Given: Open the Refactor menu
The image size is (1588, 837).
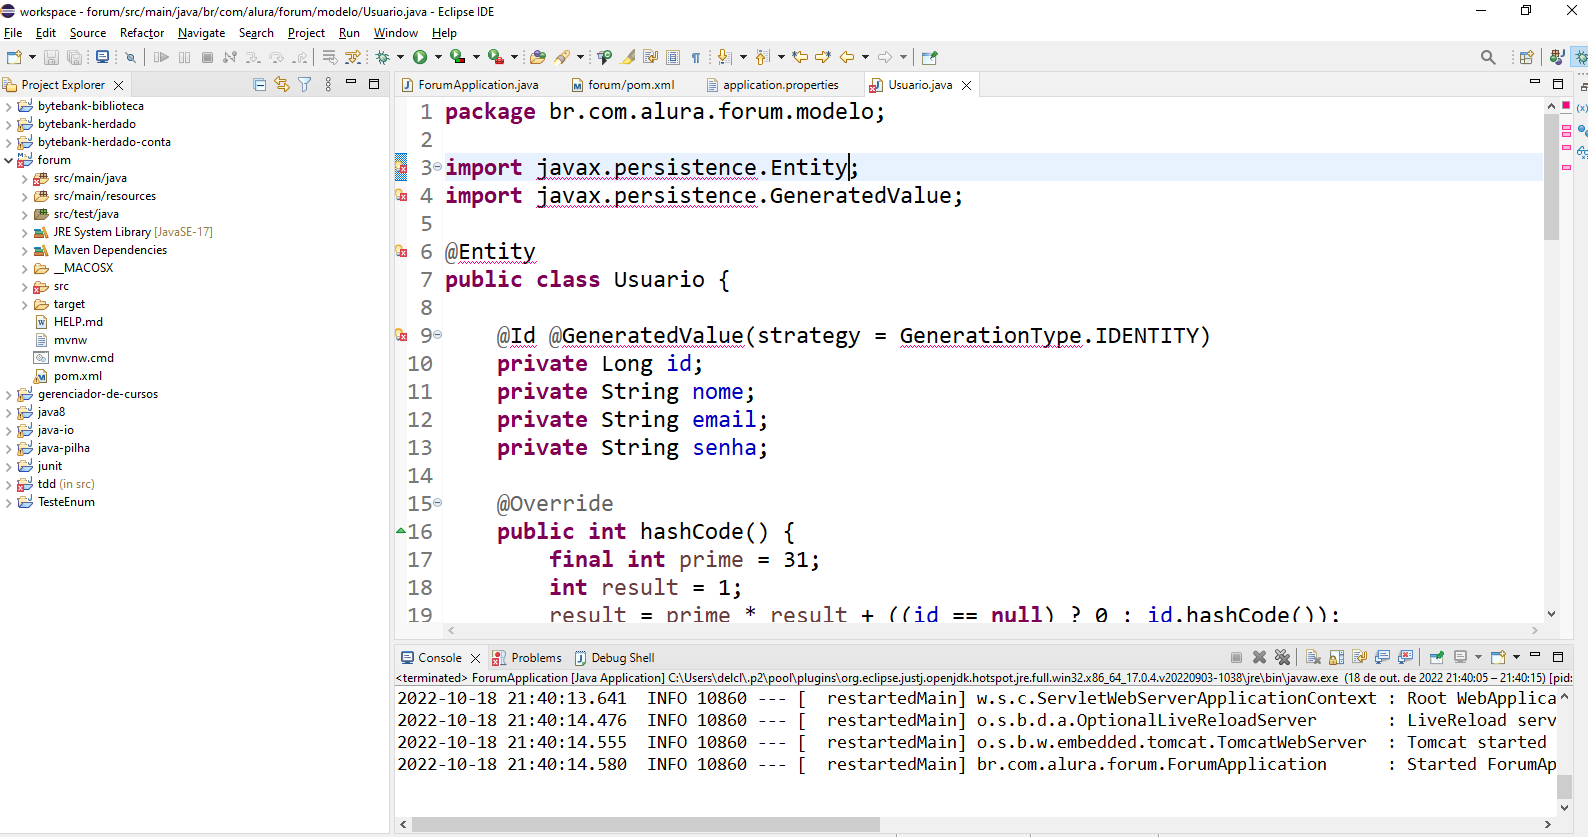Looking at the screenshot, I should coord(142,33).
